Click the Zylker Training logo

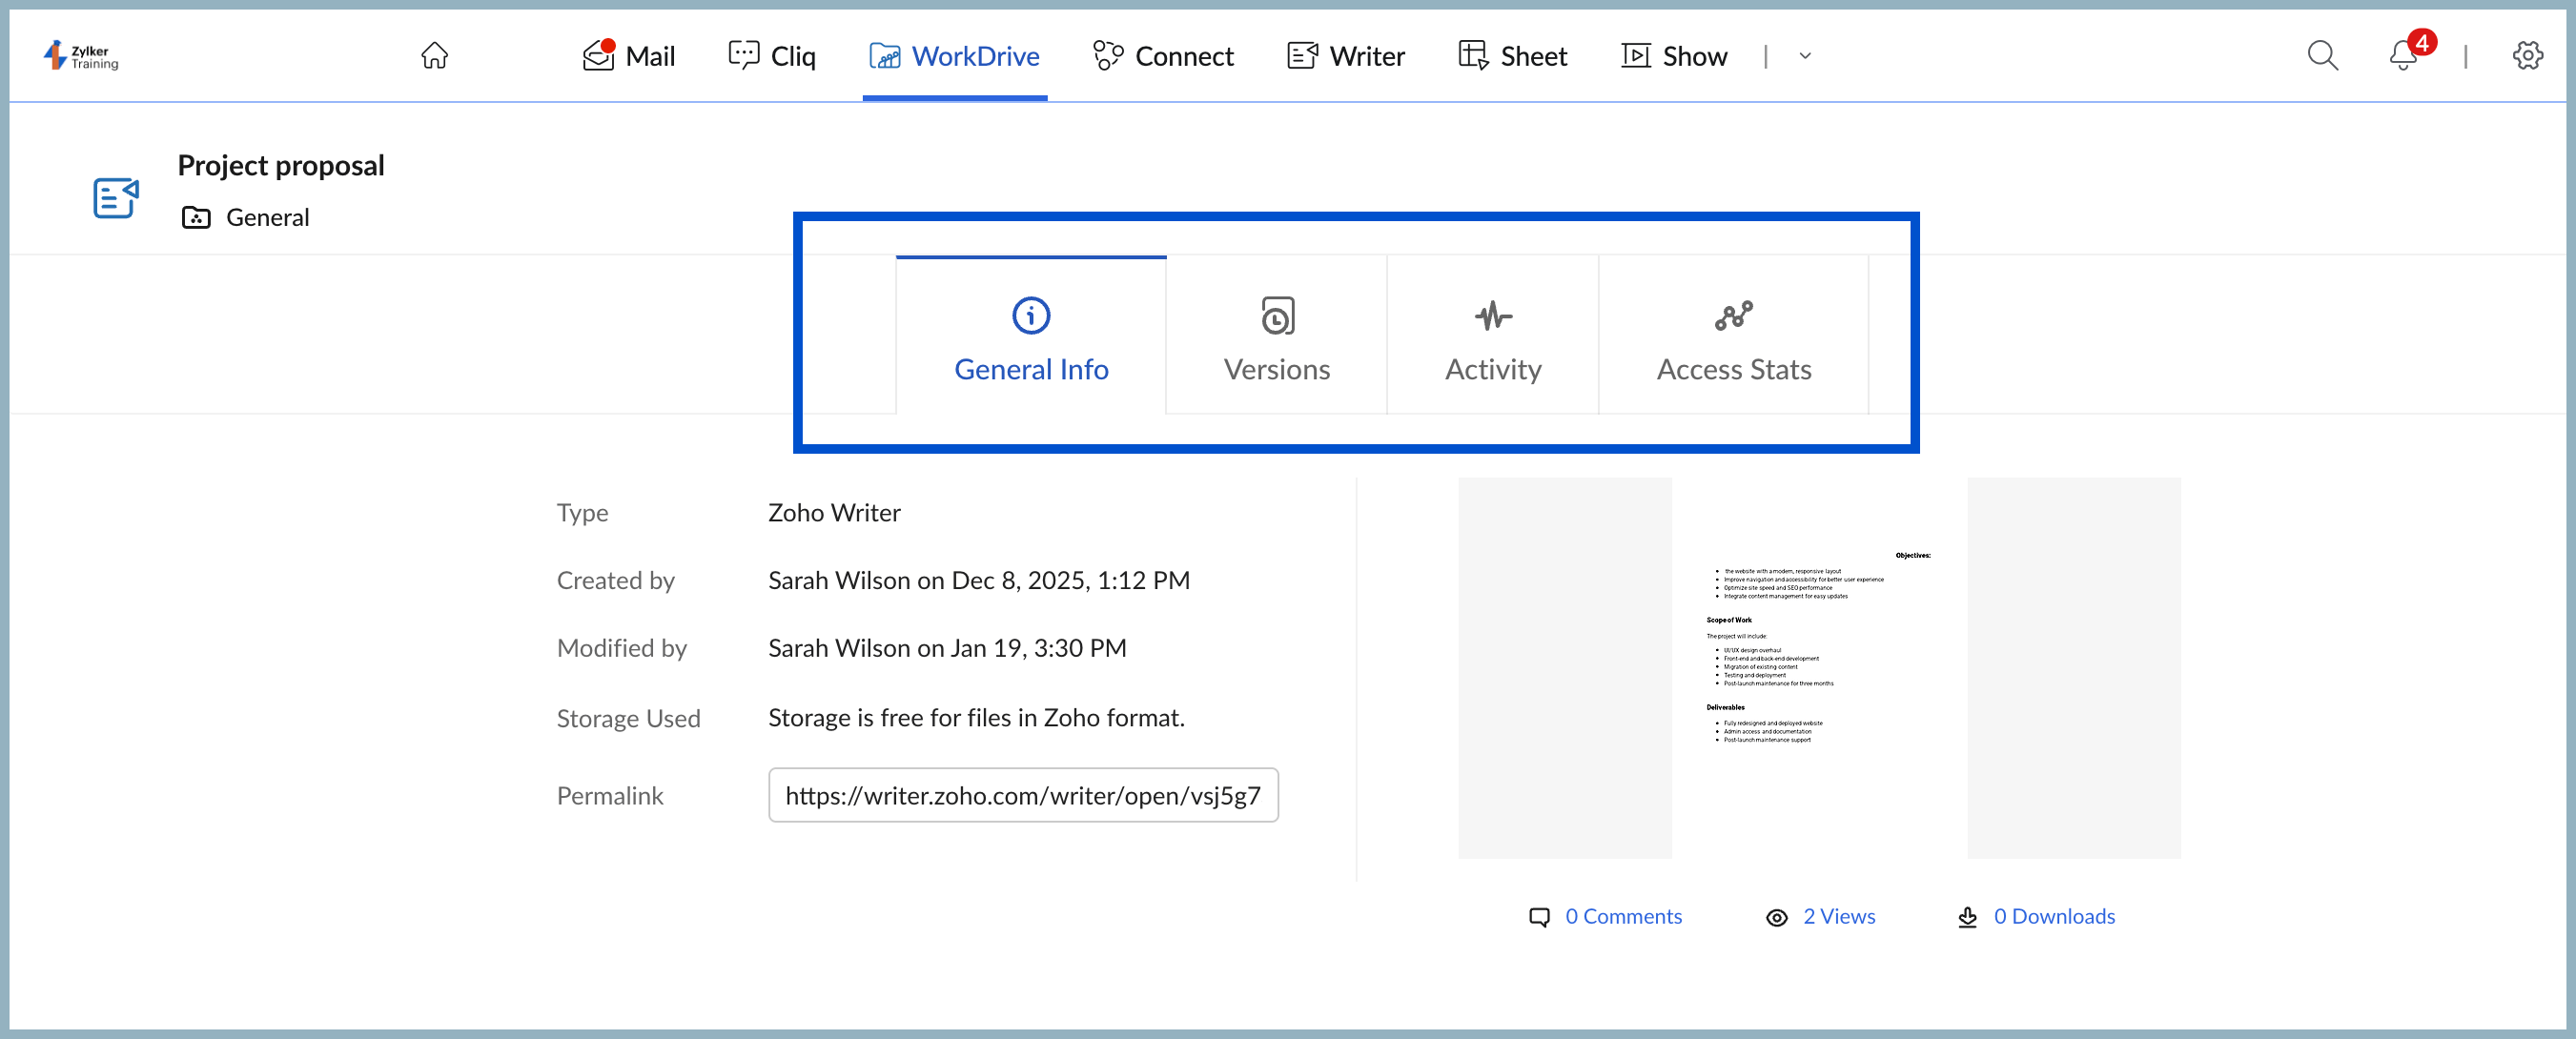[x=80, y=56]
